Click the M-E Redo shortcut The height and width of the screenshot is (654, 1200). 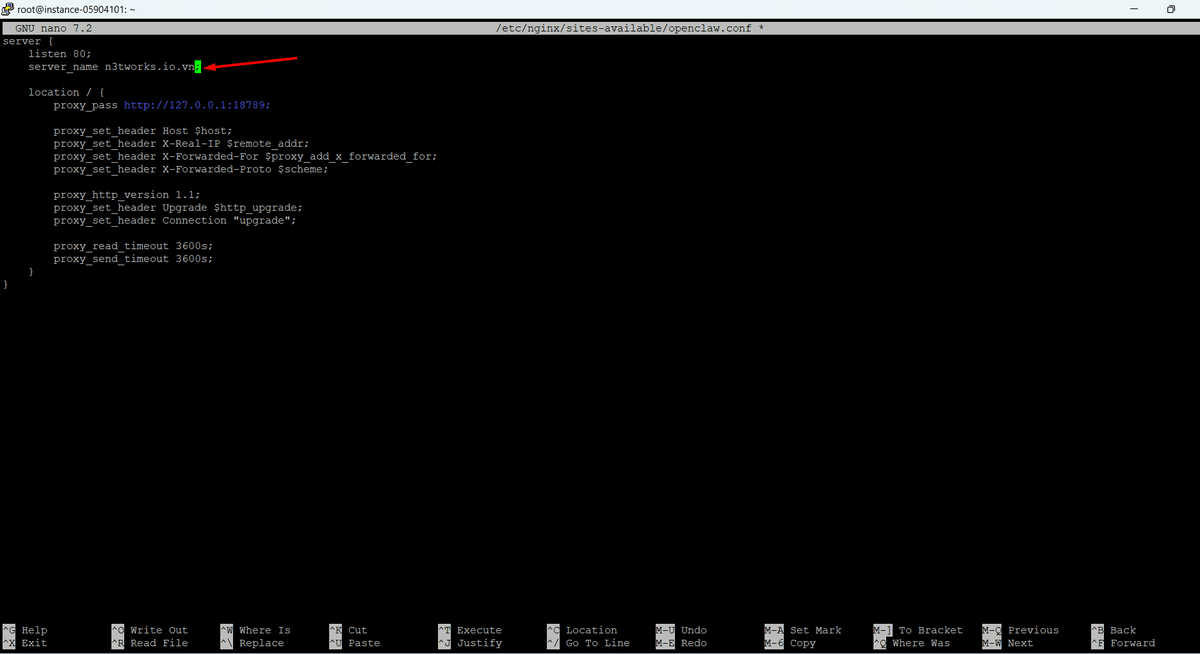click(x=681, y=643)
